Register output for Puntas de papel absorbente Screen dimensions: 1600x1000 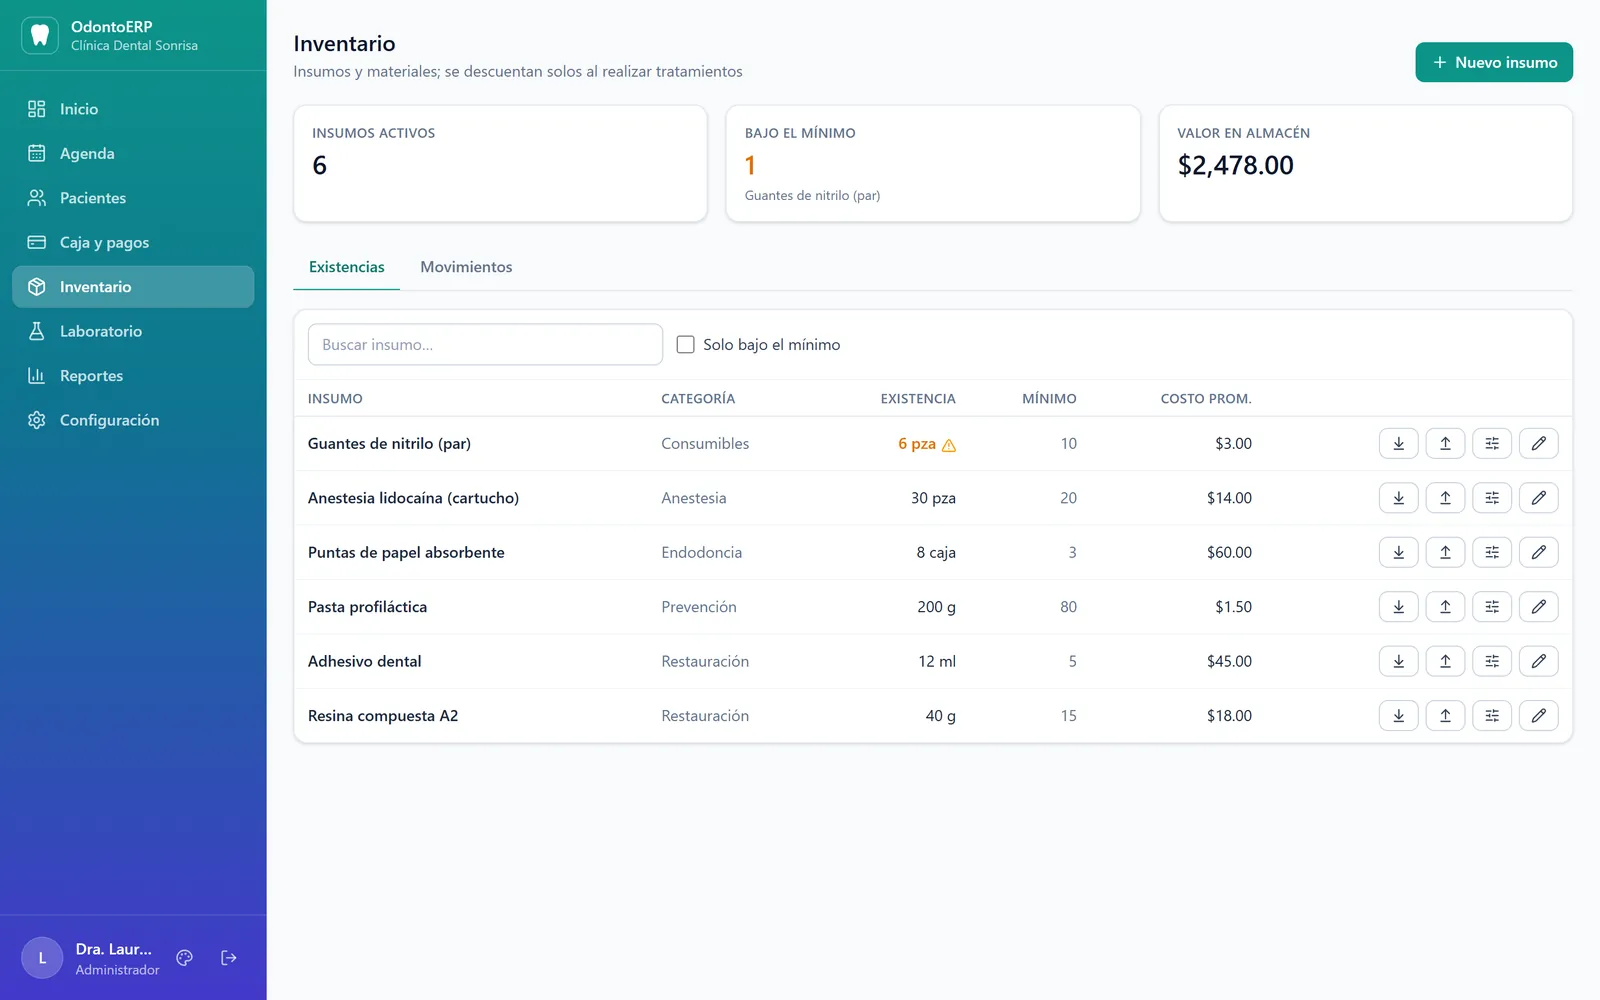point(1445,552)
